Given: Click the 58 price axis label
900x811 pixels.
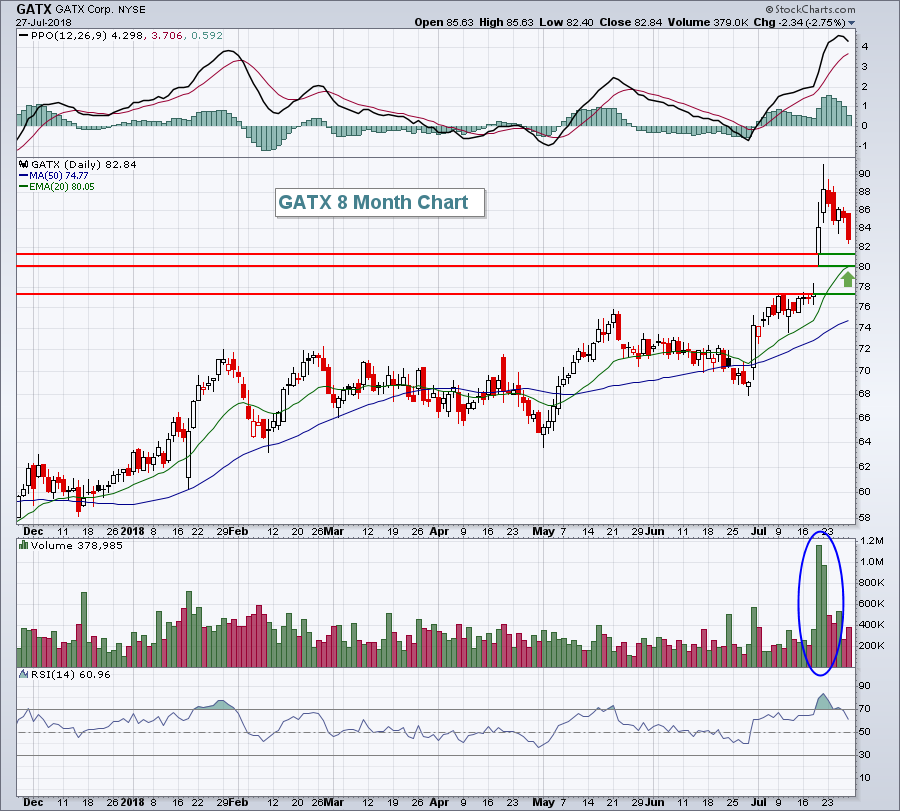Looking at the screenshot, I should pyautogui.click(x=864, y=518).
